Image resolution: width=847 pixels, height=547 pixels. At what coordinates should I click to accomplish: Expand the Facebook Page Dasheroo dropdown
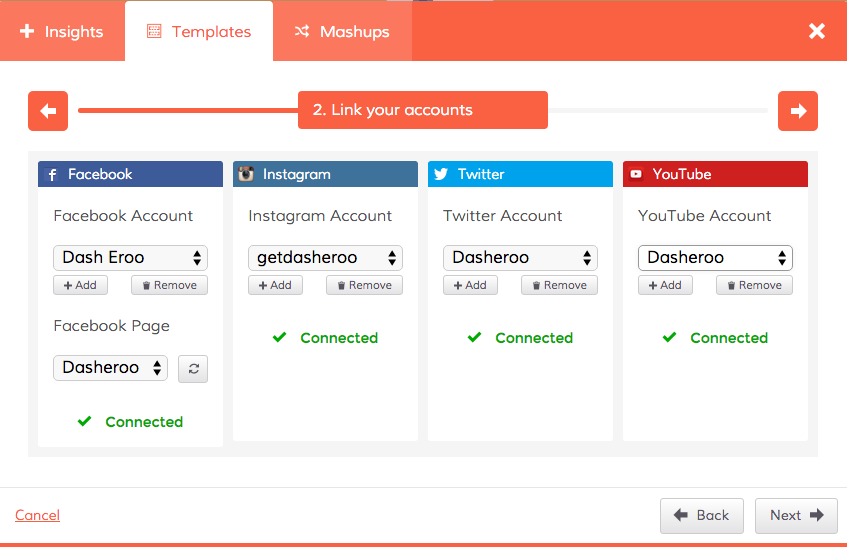tap(110, 368)
